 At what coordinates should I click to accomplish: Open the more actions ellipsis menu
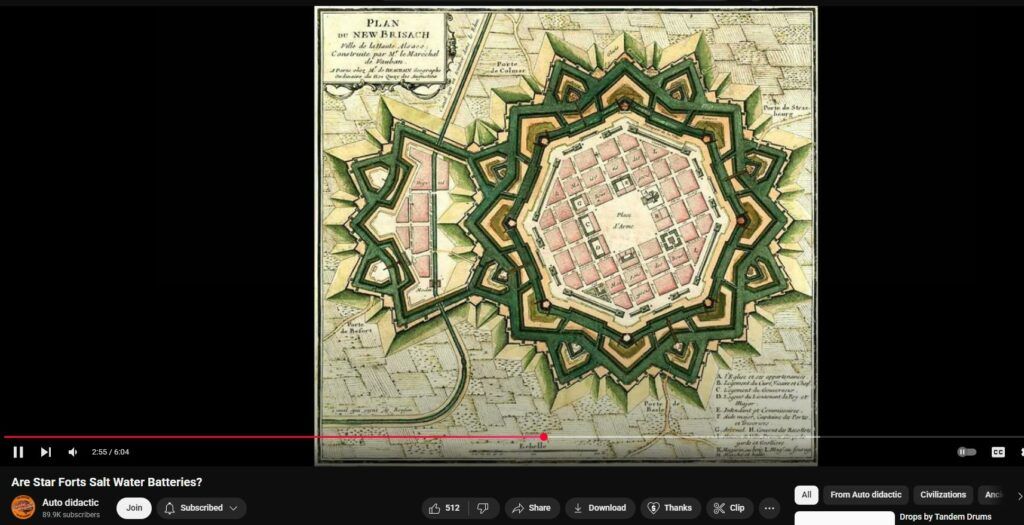point(768,508)
